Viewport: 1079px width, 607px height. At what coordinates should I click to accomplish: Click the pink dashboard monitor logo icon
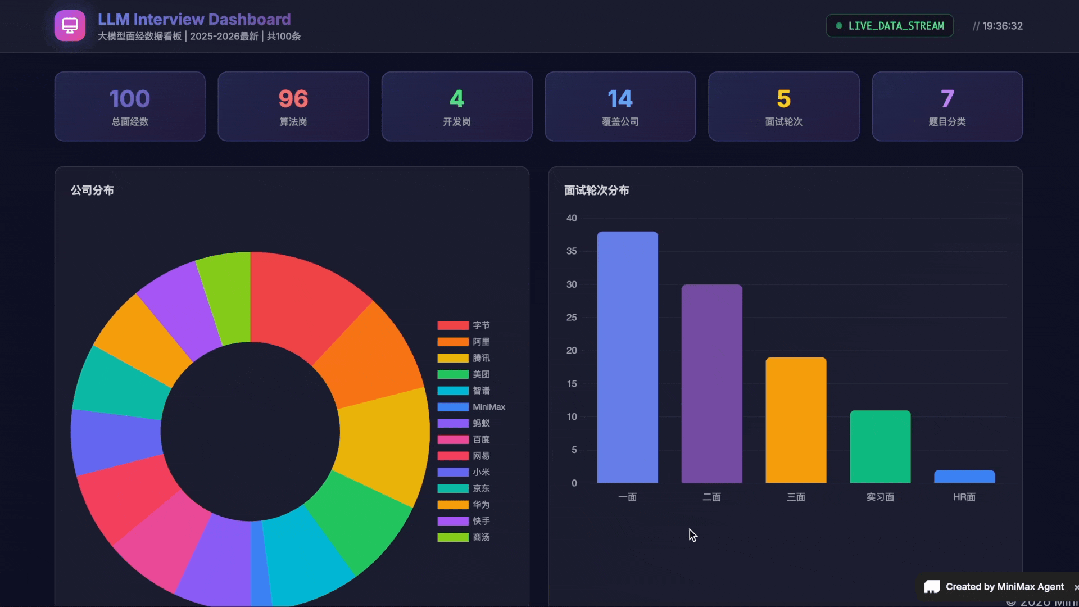(x=70, y=26)
